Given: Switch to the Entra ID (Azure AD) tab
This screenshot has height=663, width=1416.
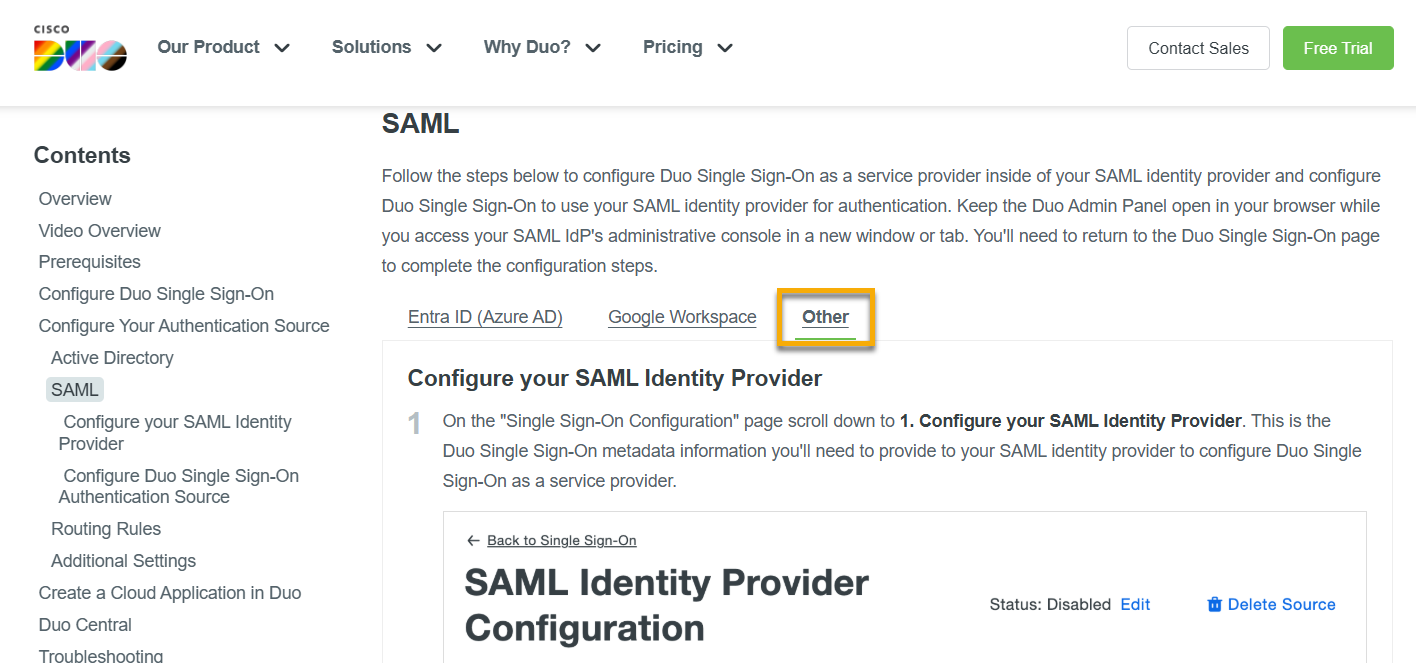Looking at the screenshot, I should click(x=484, y=316).
